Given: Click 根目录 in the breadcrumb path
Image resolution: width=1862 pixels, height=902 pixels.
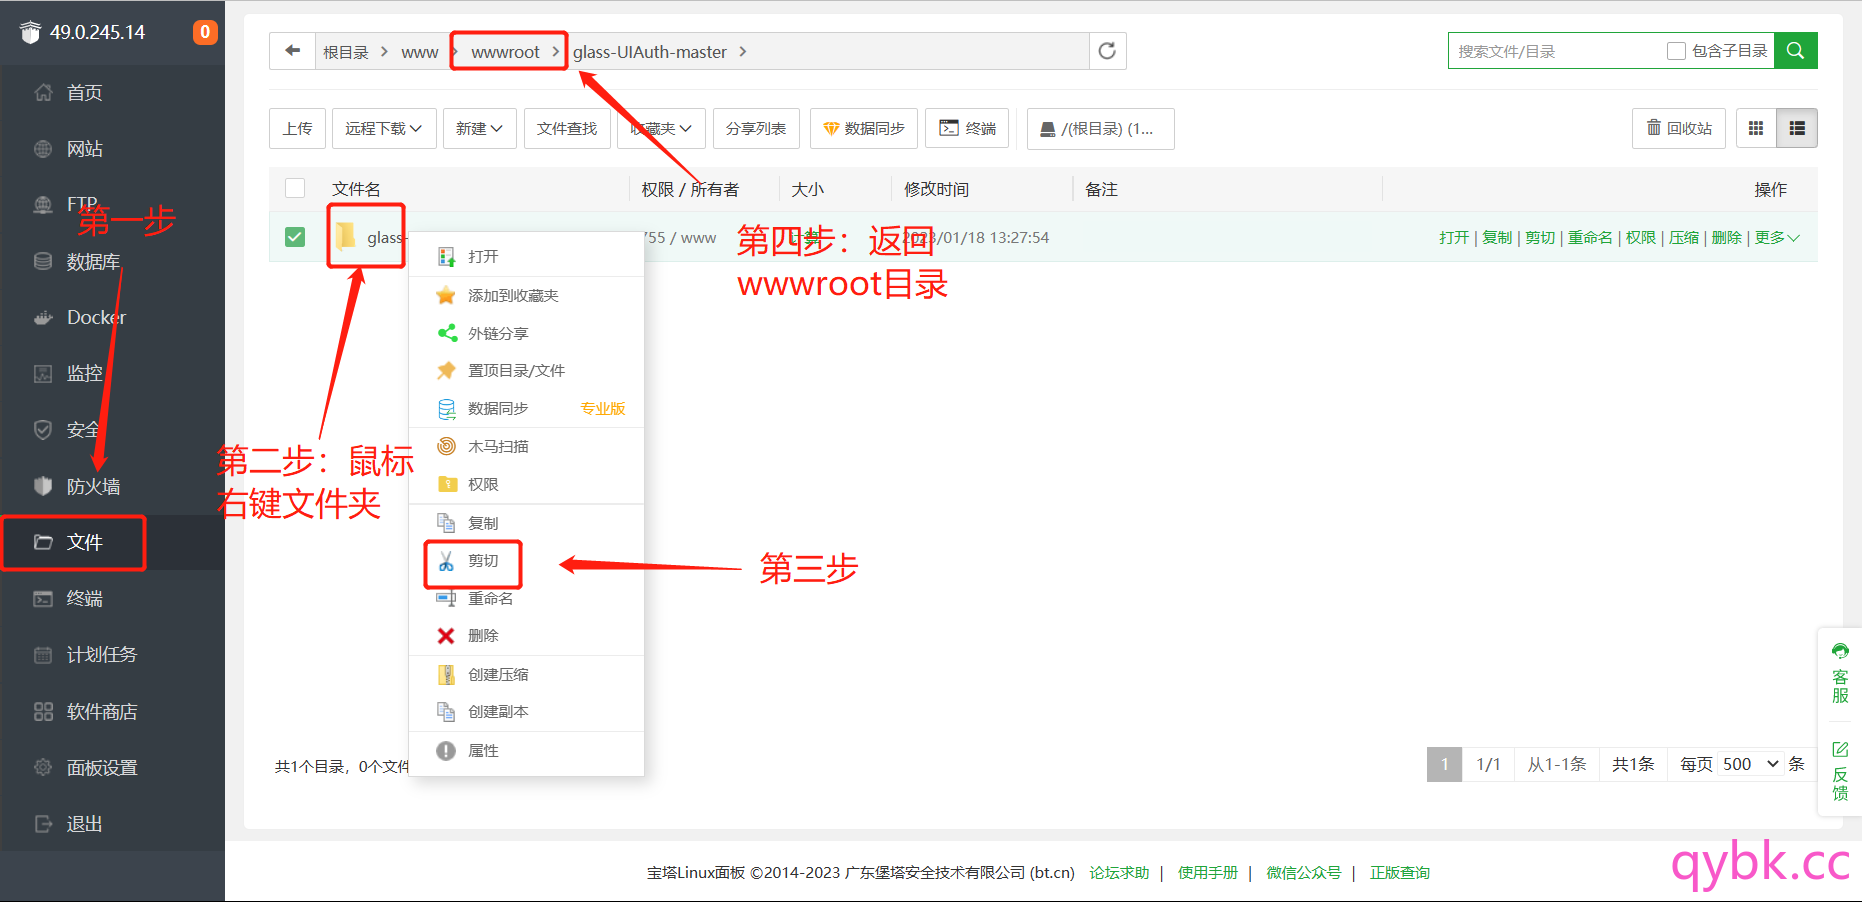Looking at the screenshot, I should 345,52.
